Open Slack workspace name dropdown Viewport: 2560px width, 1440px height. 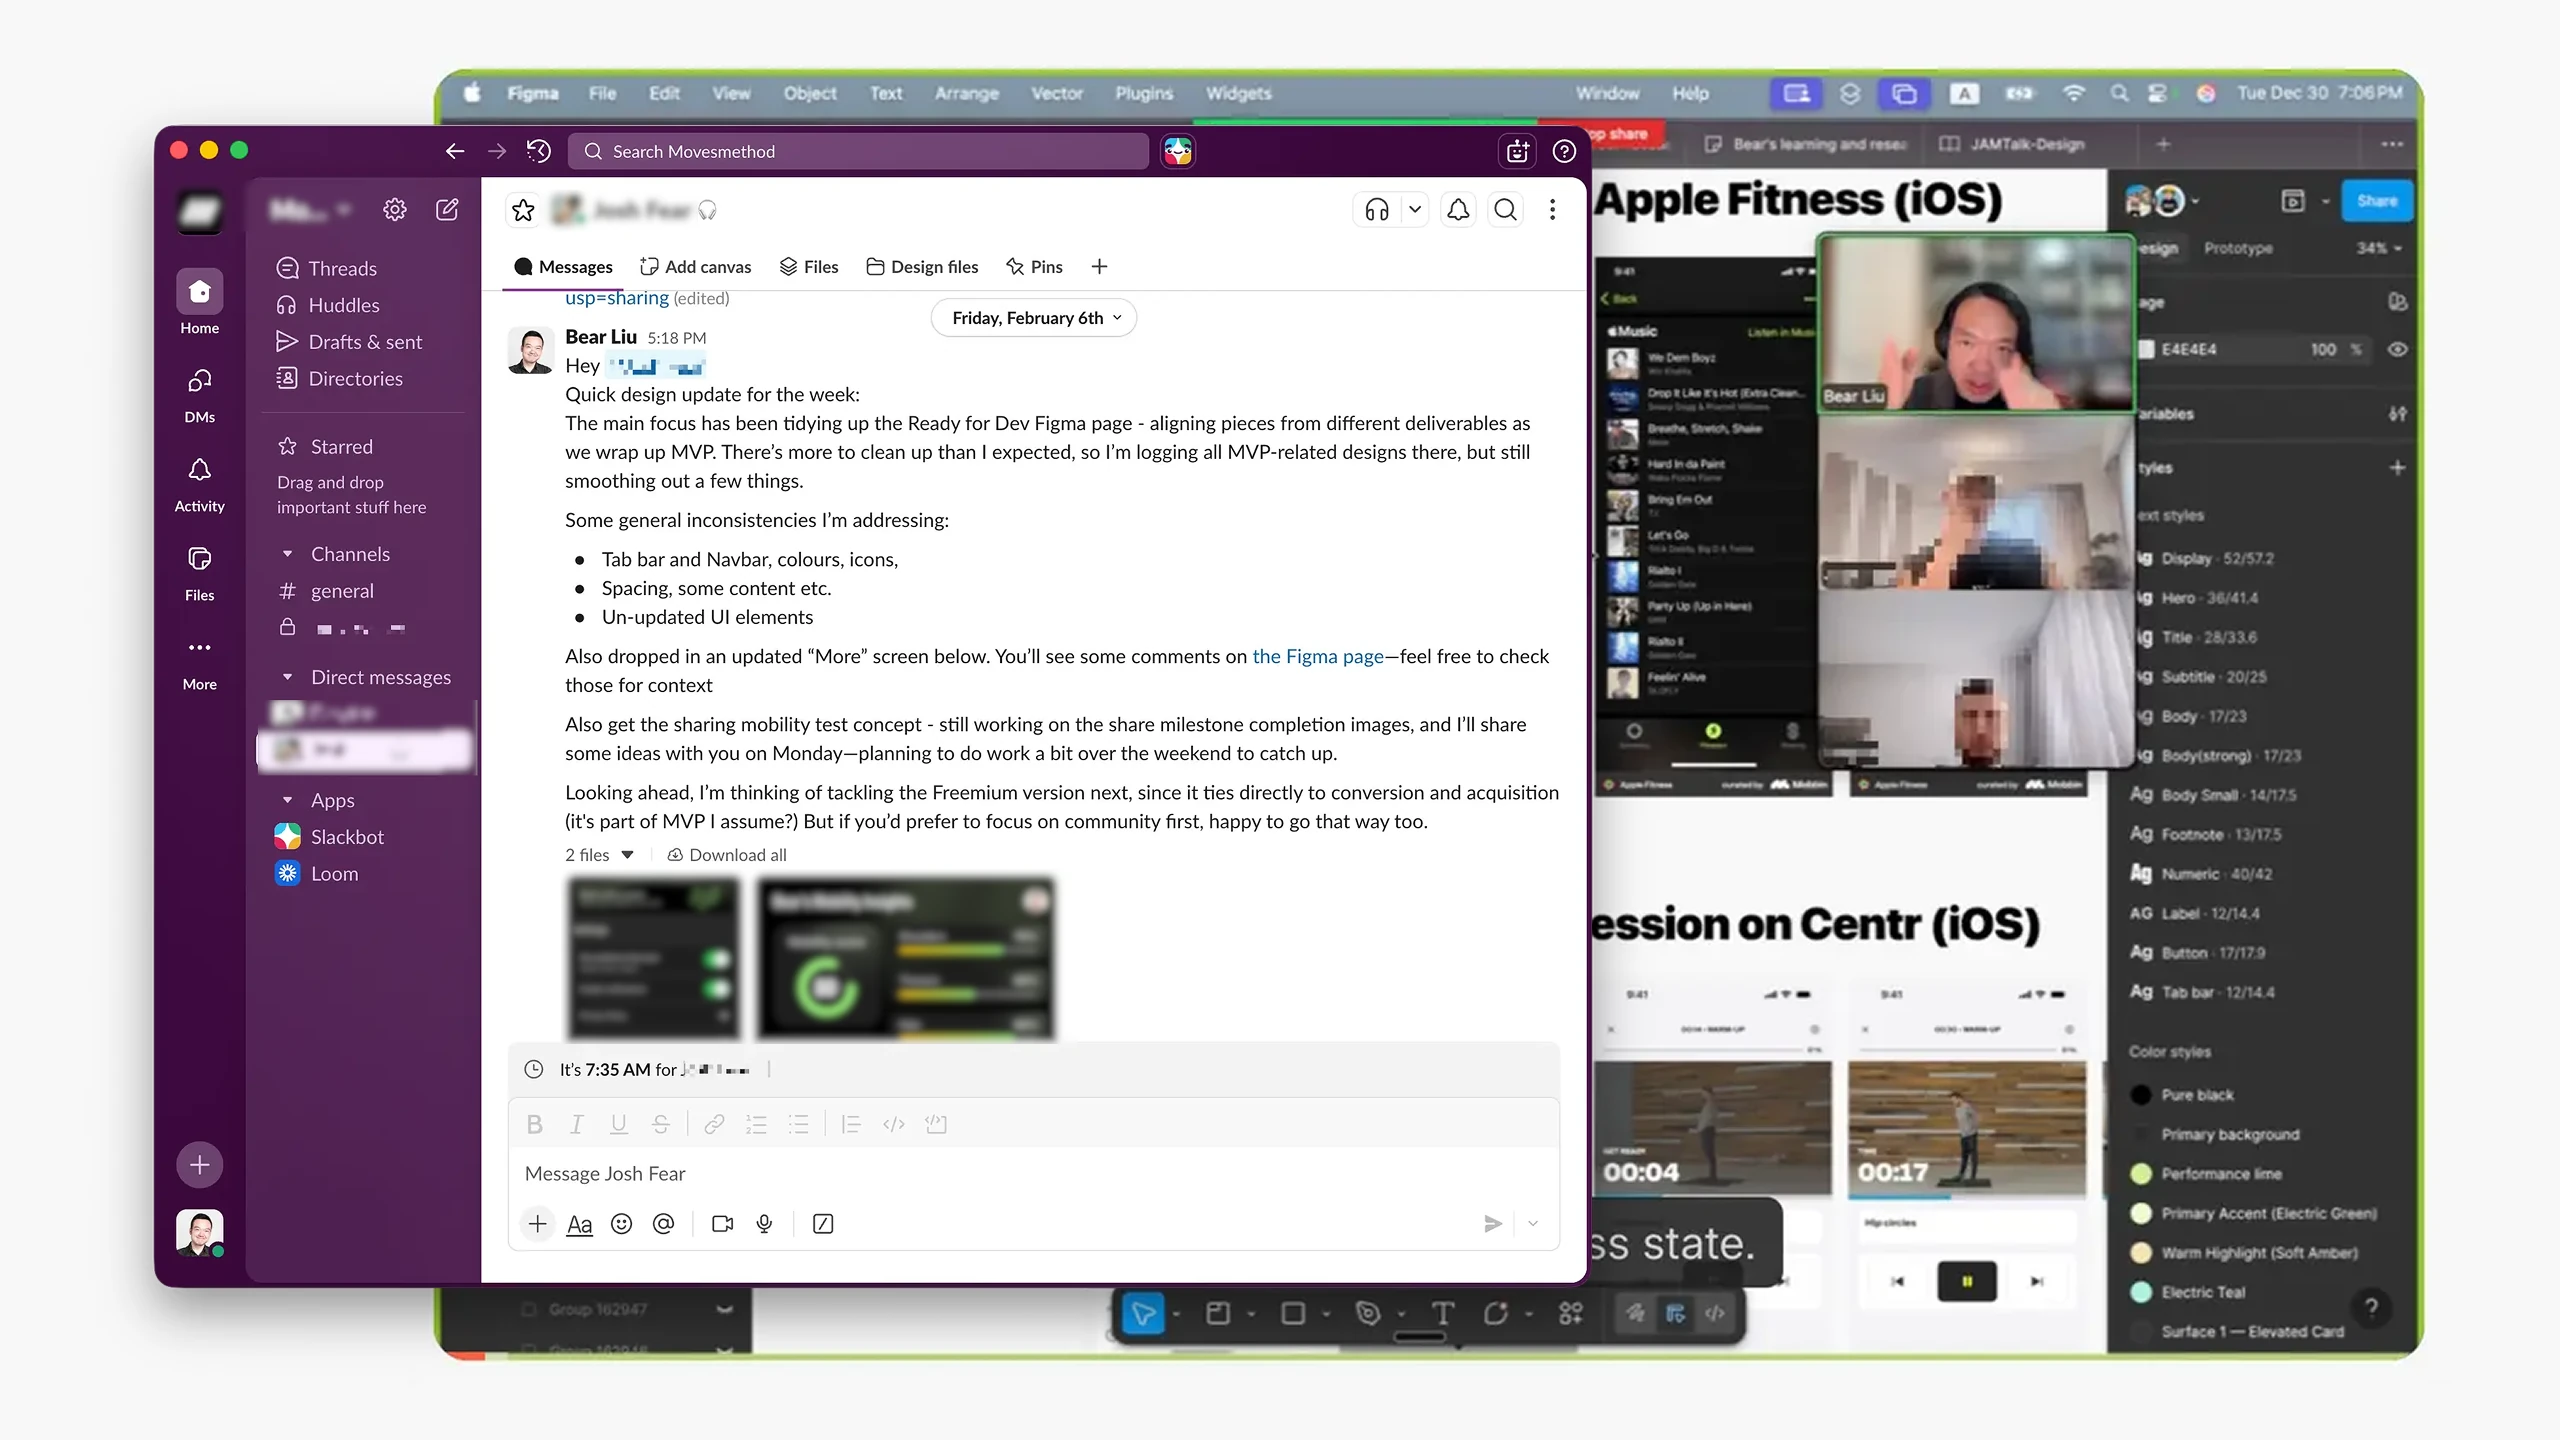pos(310,209)
